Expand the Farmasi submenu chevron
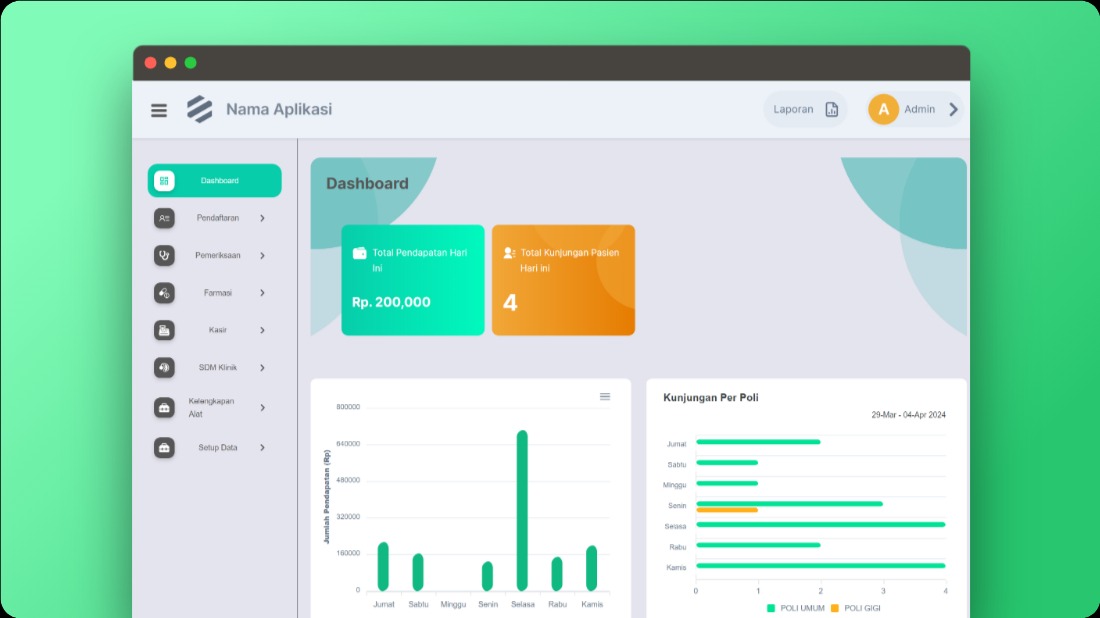 coord(262,293)
